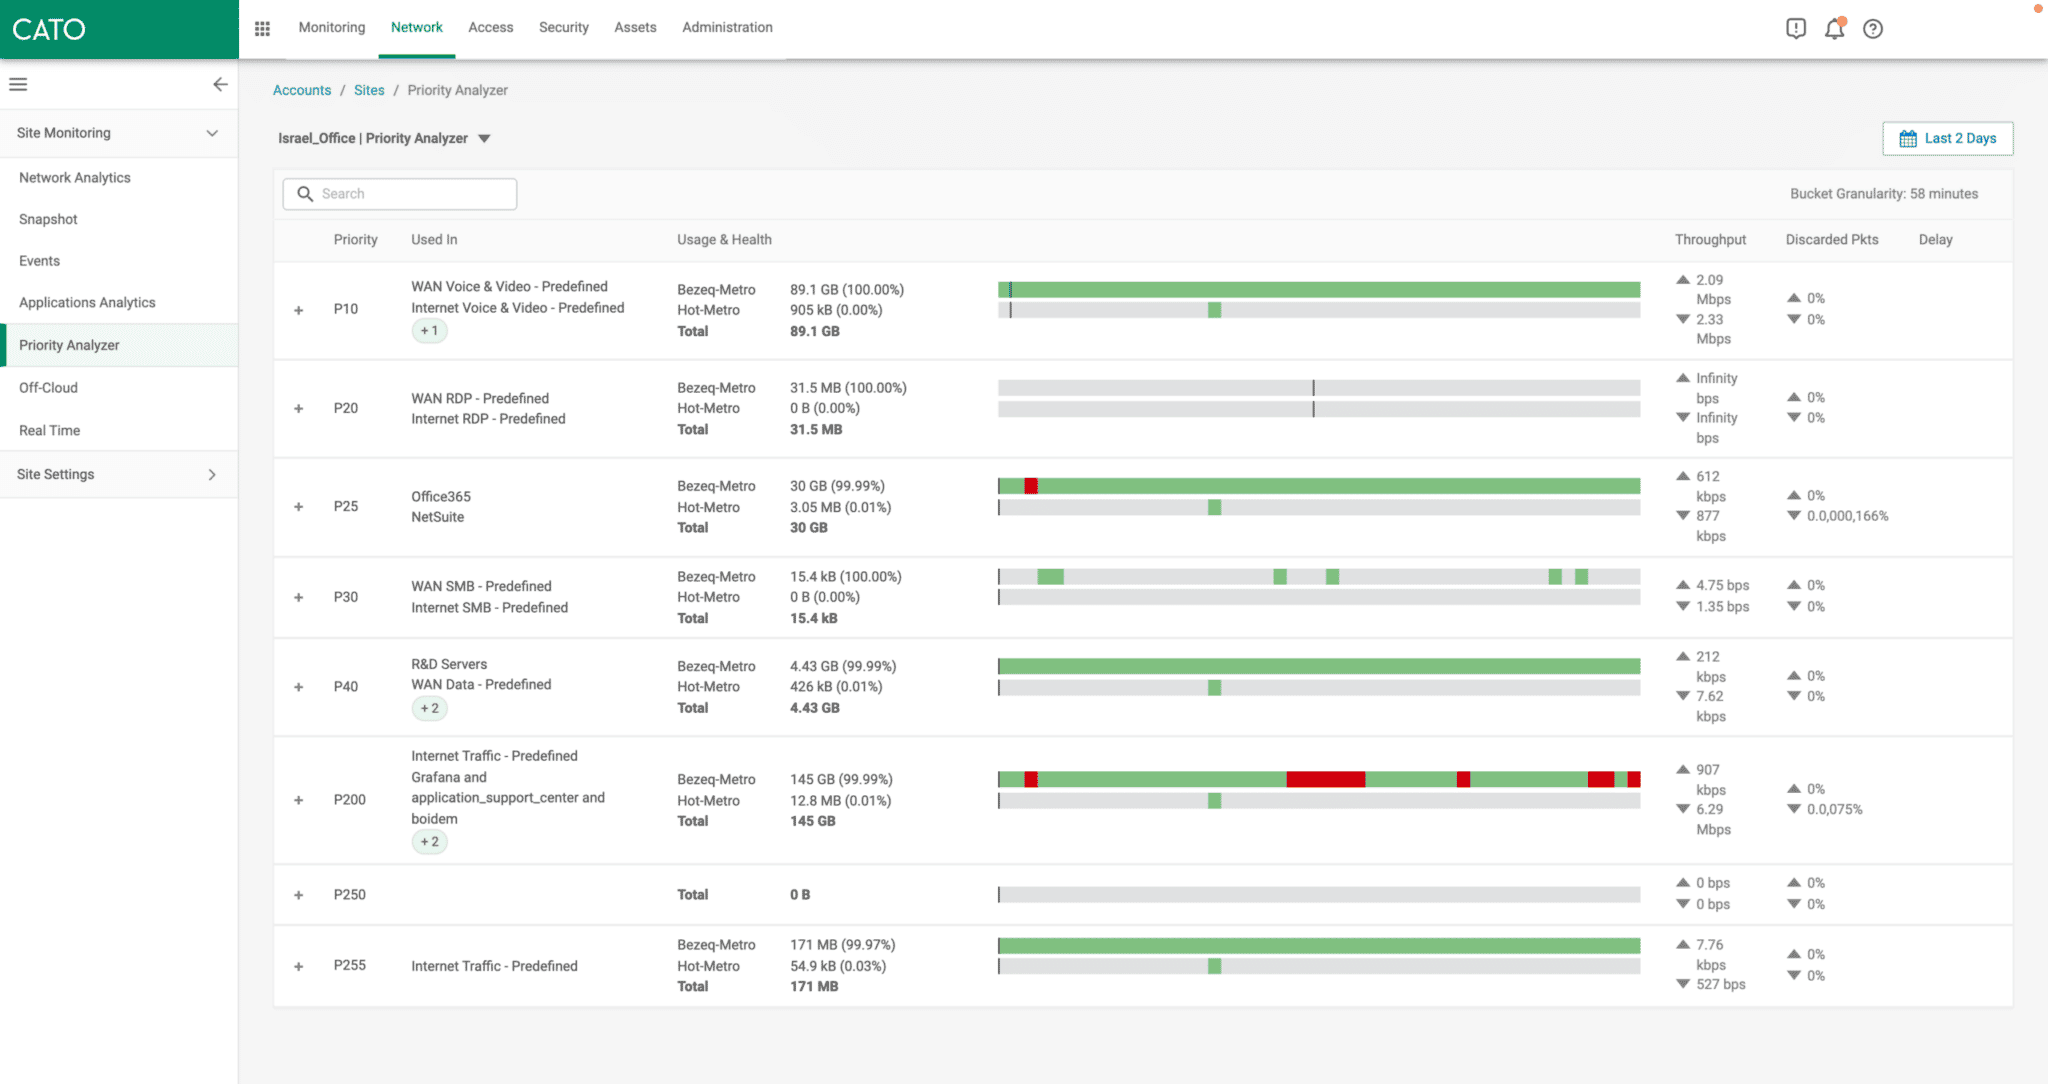This screenshot has width=2048, height=1084.
Task: Switch to the Security tab
Action: [x=563, y=27]
